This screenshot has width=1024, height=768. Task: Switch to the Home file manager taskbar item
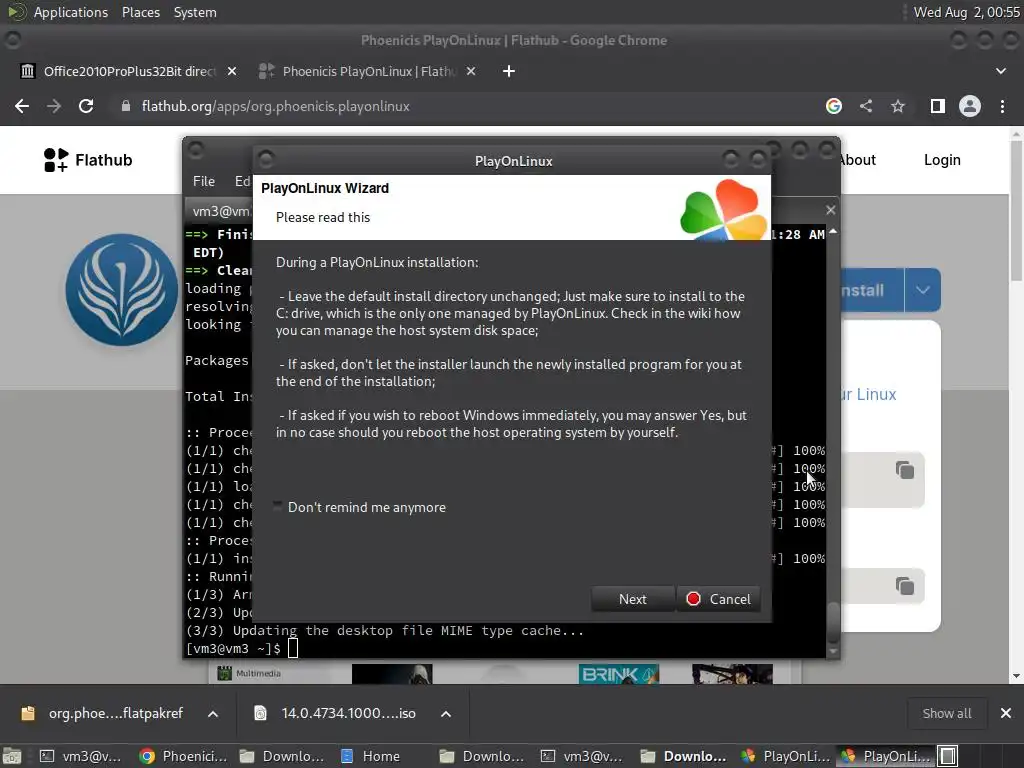click(370, 756)
